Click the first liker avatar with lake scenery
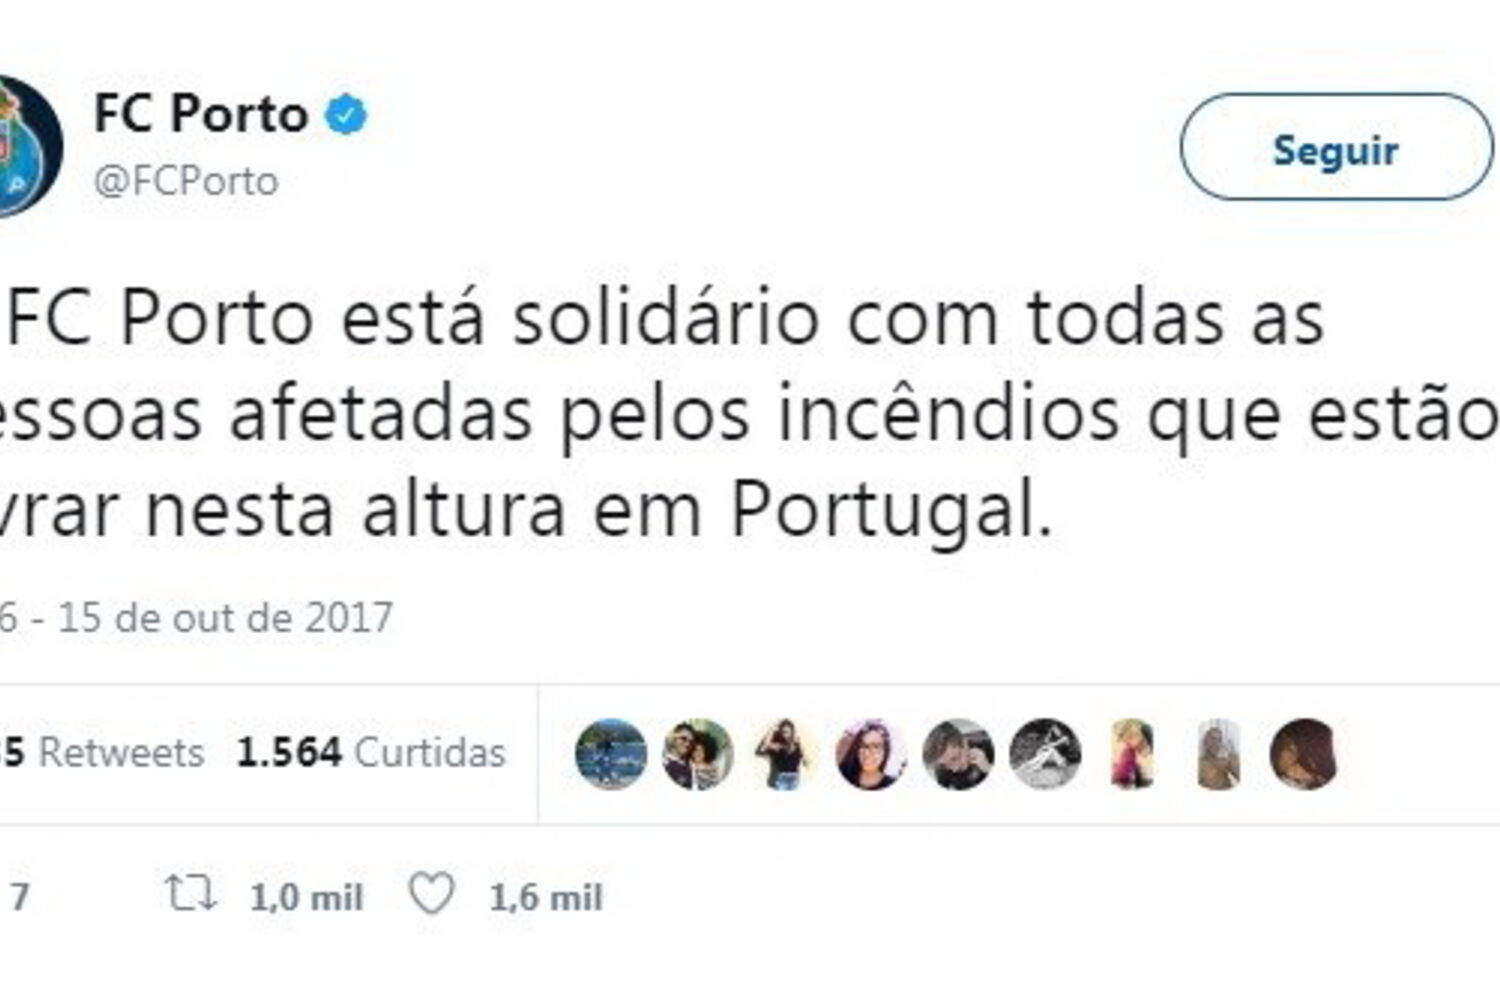The image size is (1500, 1000). click(x=610, y=754)
